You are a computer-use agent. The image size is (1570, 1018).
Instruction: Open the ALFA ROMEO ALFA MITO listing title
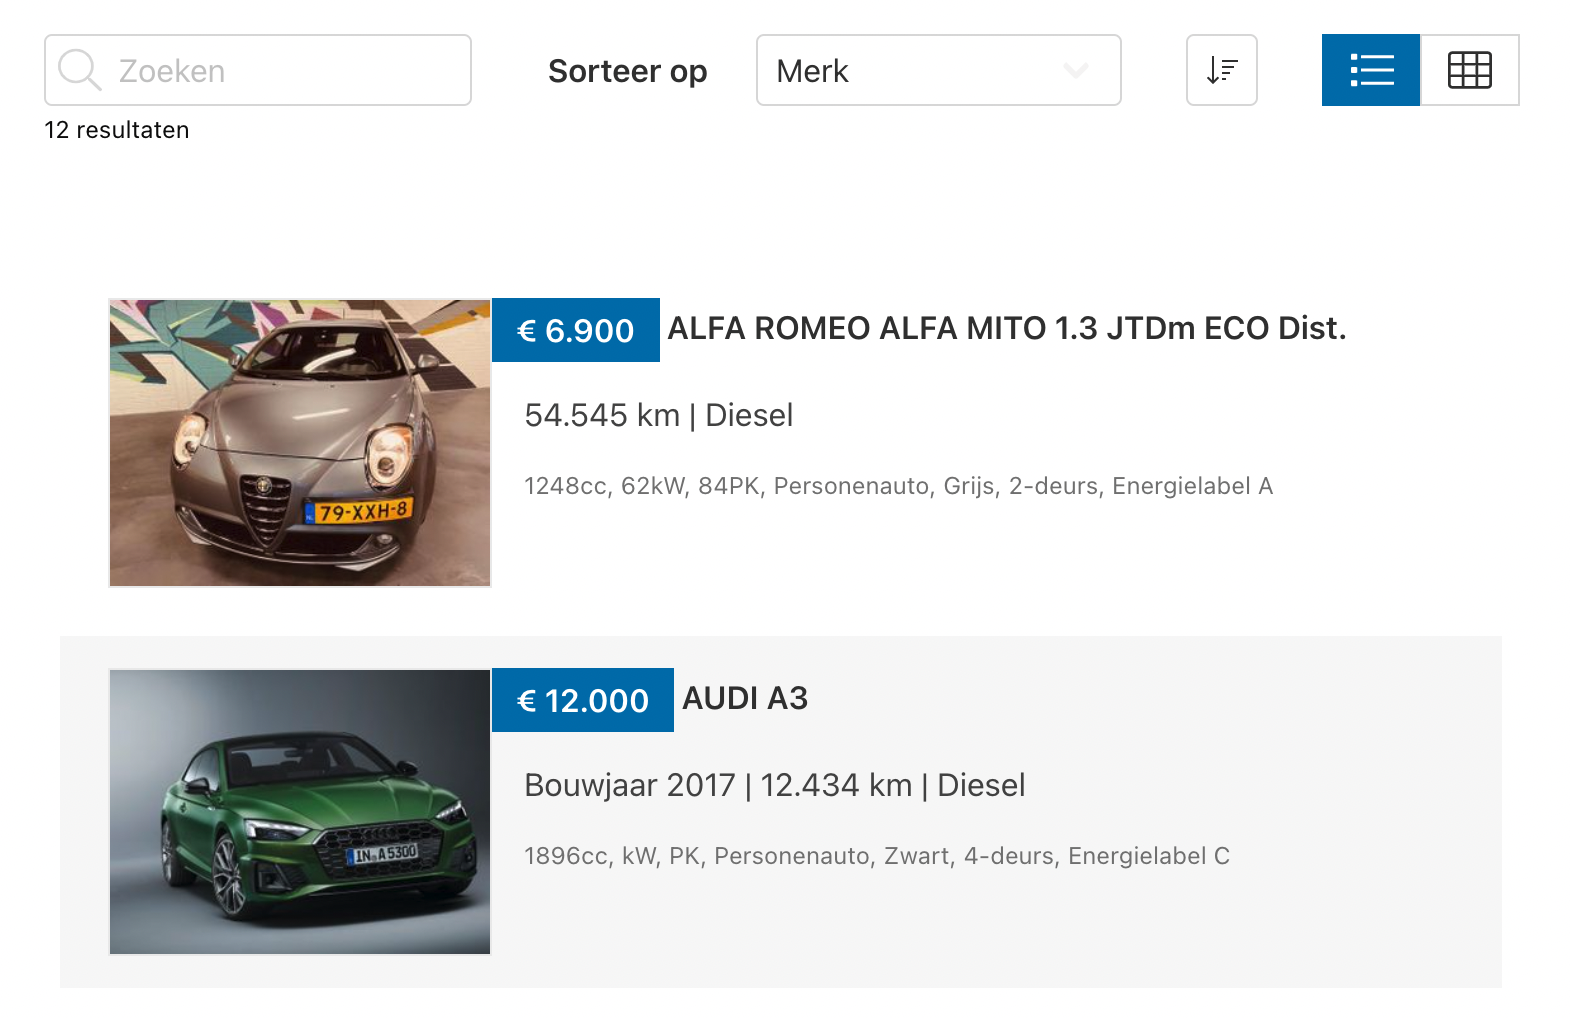pyautogui.click(x=1006, y=329)
